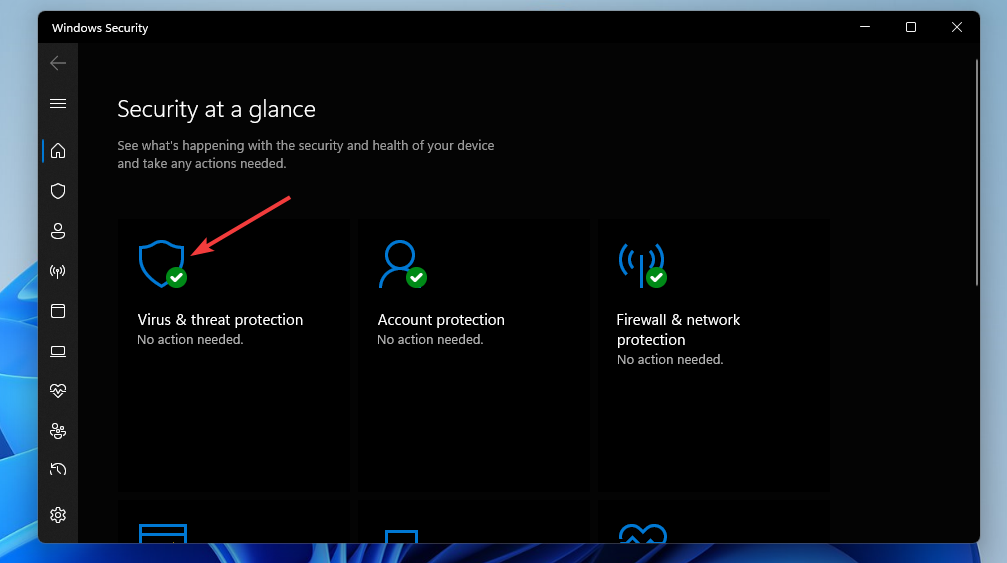The width and height of the screenshot is (1007, 563).
Task: Click the Windows Security title text
Action: pos(100,28)
